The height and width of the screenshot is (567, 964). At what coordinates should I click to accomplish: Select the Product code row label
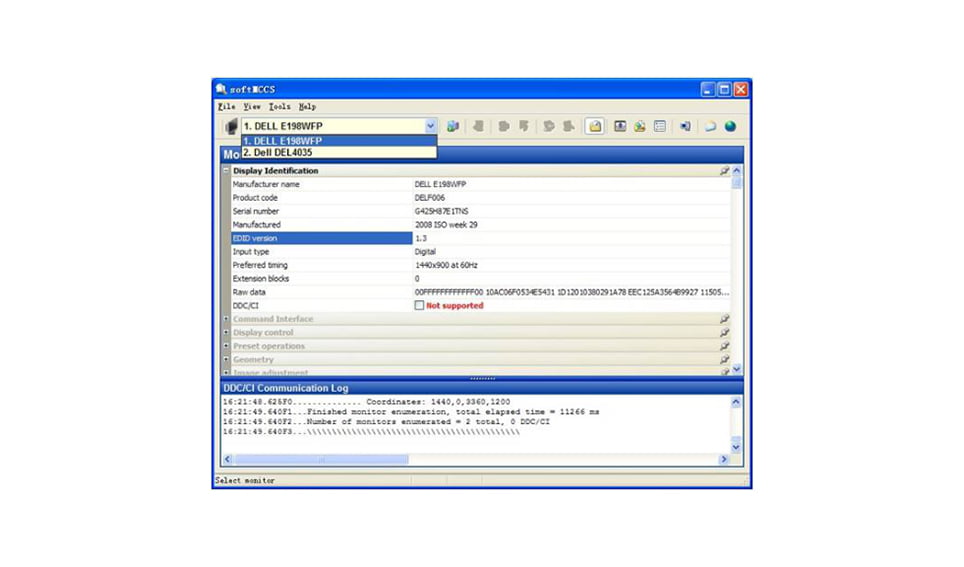tap(255, 197)
